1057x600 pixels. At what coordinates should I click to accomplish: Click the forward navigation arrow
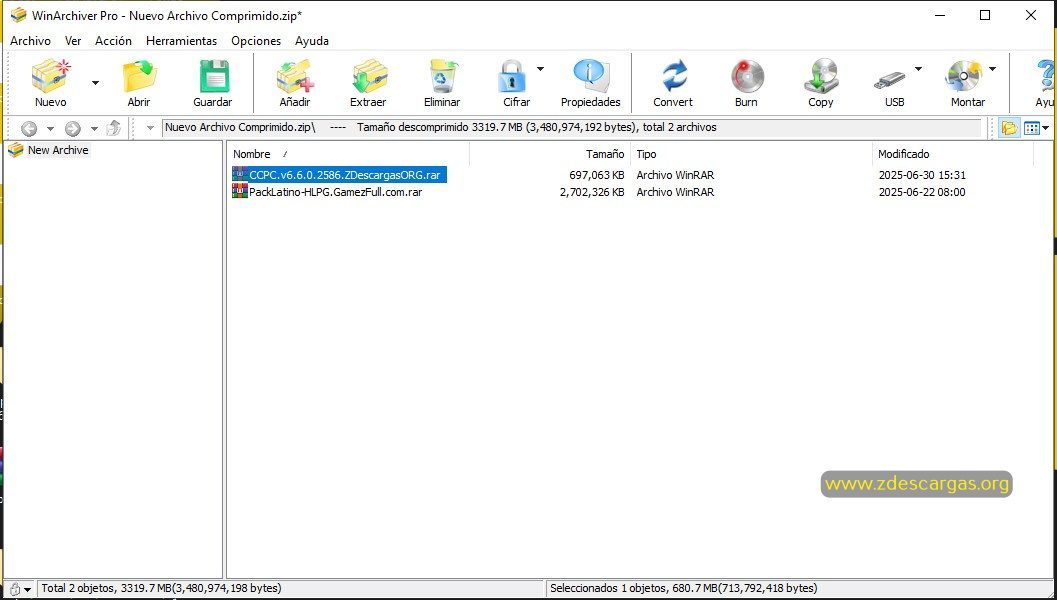tap(73, 128)
